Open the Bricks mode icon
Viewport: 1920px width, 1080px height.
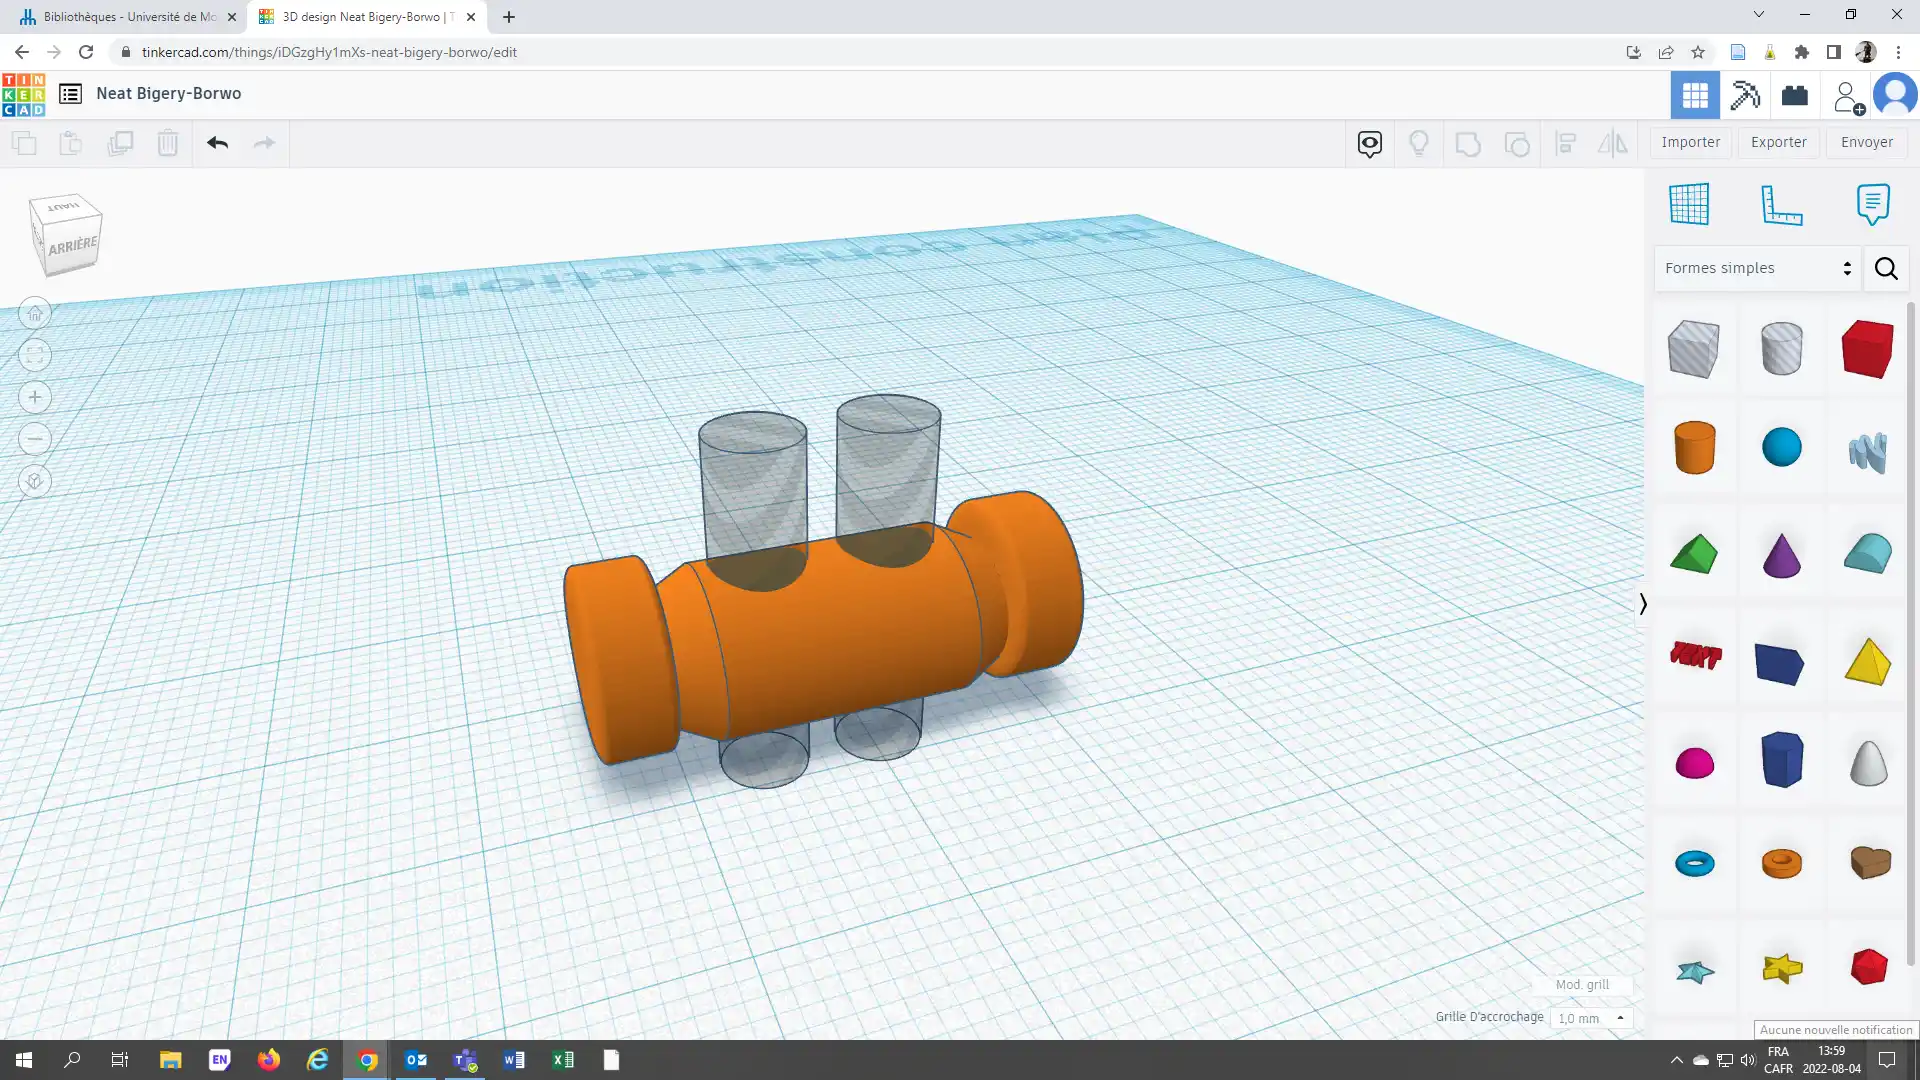tap(1795, 95)
